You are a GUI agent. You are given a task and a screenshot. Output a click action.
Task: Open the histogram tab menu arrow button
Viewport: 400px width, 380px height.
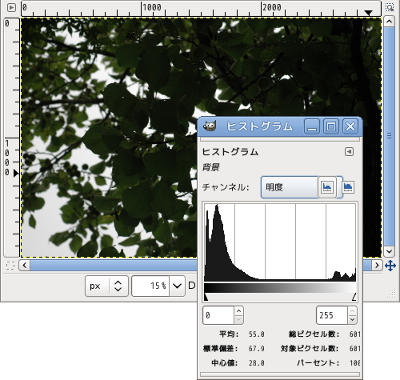[349, 152]
